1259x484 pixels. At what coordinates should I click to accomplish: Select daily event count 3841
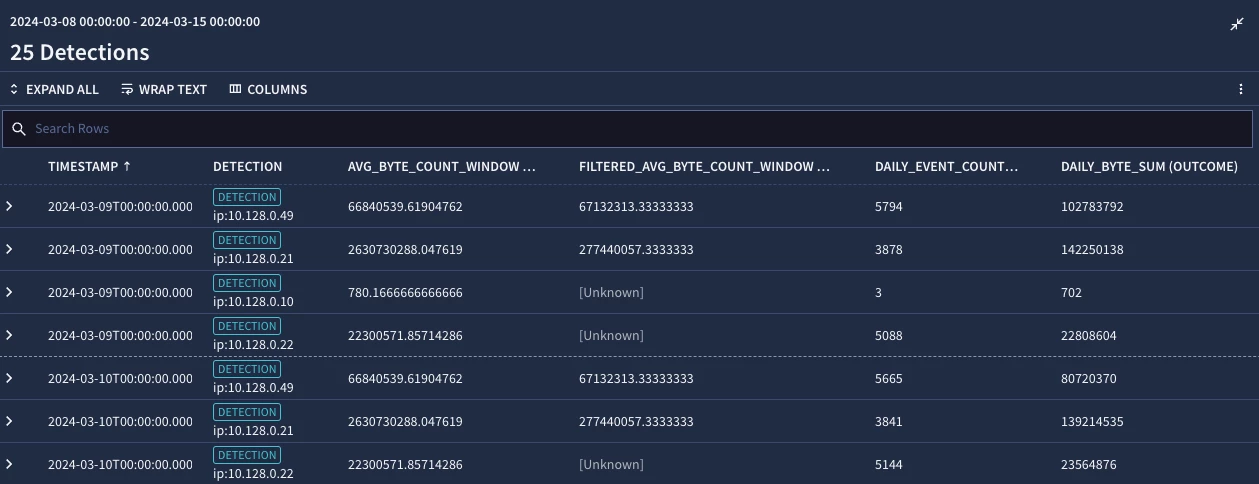point(889,422)
